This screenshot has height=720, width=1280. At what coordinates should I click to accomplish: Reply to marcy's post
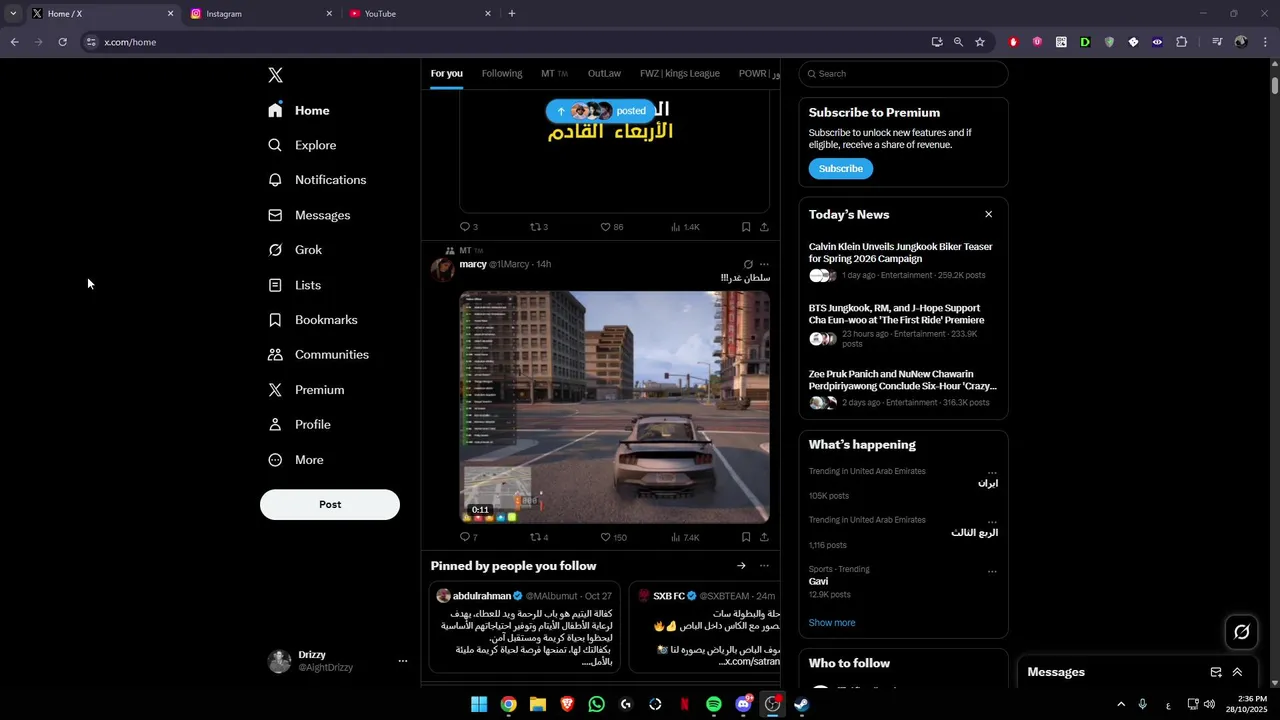click(468, 537)
